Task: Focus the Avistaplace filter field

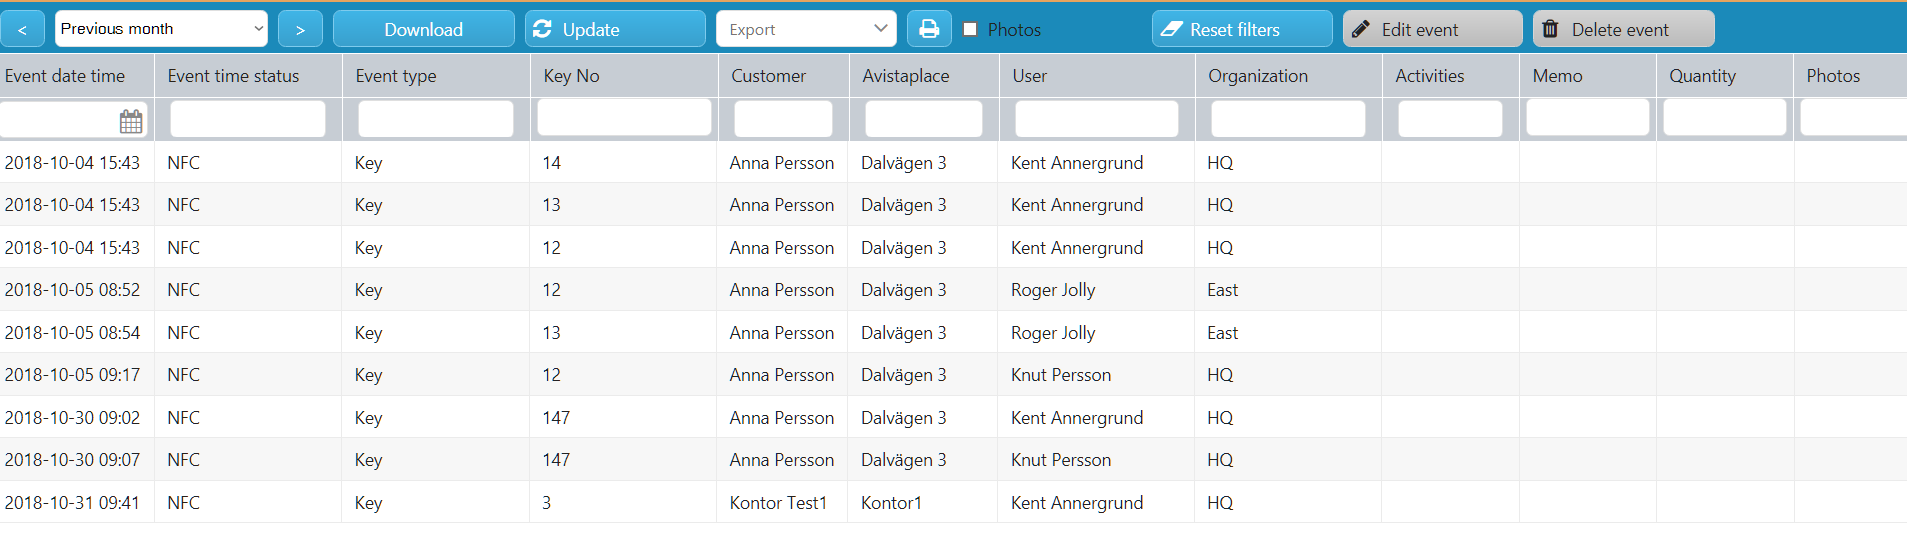Action: point(924,119)
